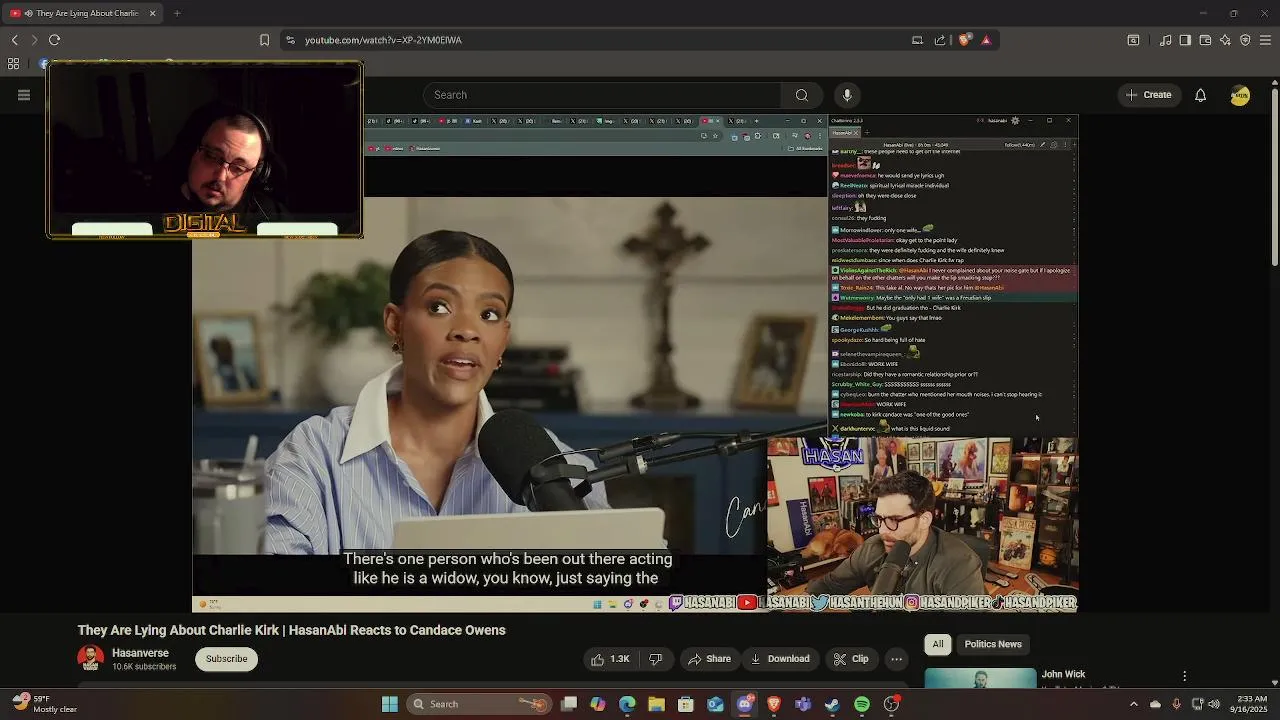The width and height of the screenshot is (1280, 720).
Task: Click install-app icon in address bar
Action: tap(917, 40)
